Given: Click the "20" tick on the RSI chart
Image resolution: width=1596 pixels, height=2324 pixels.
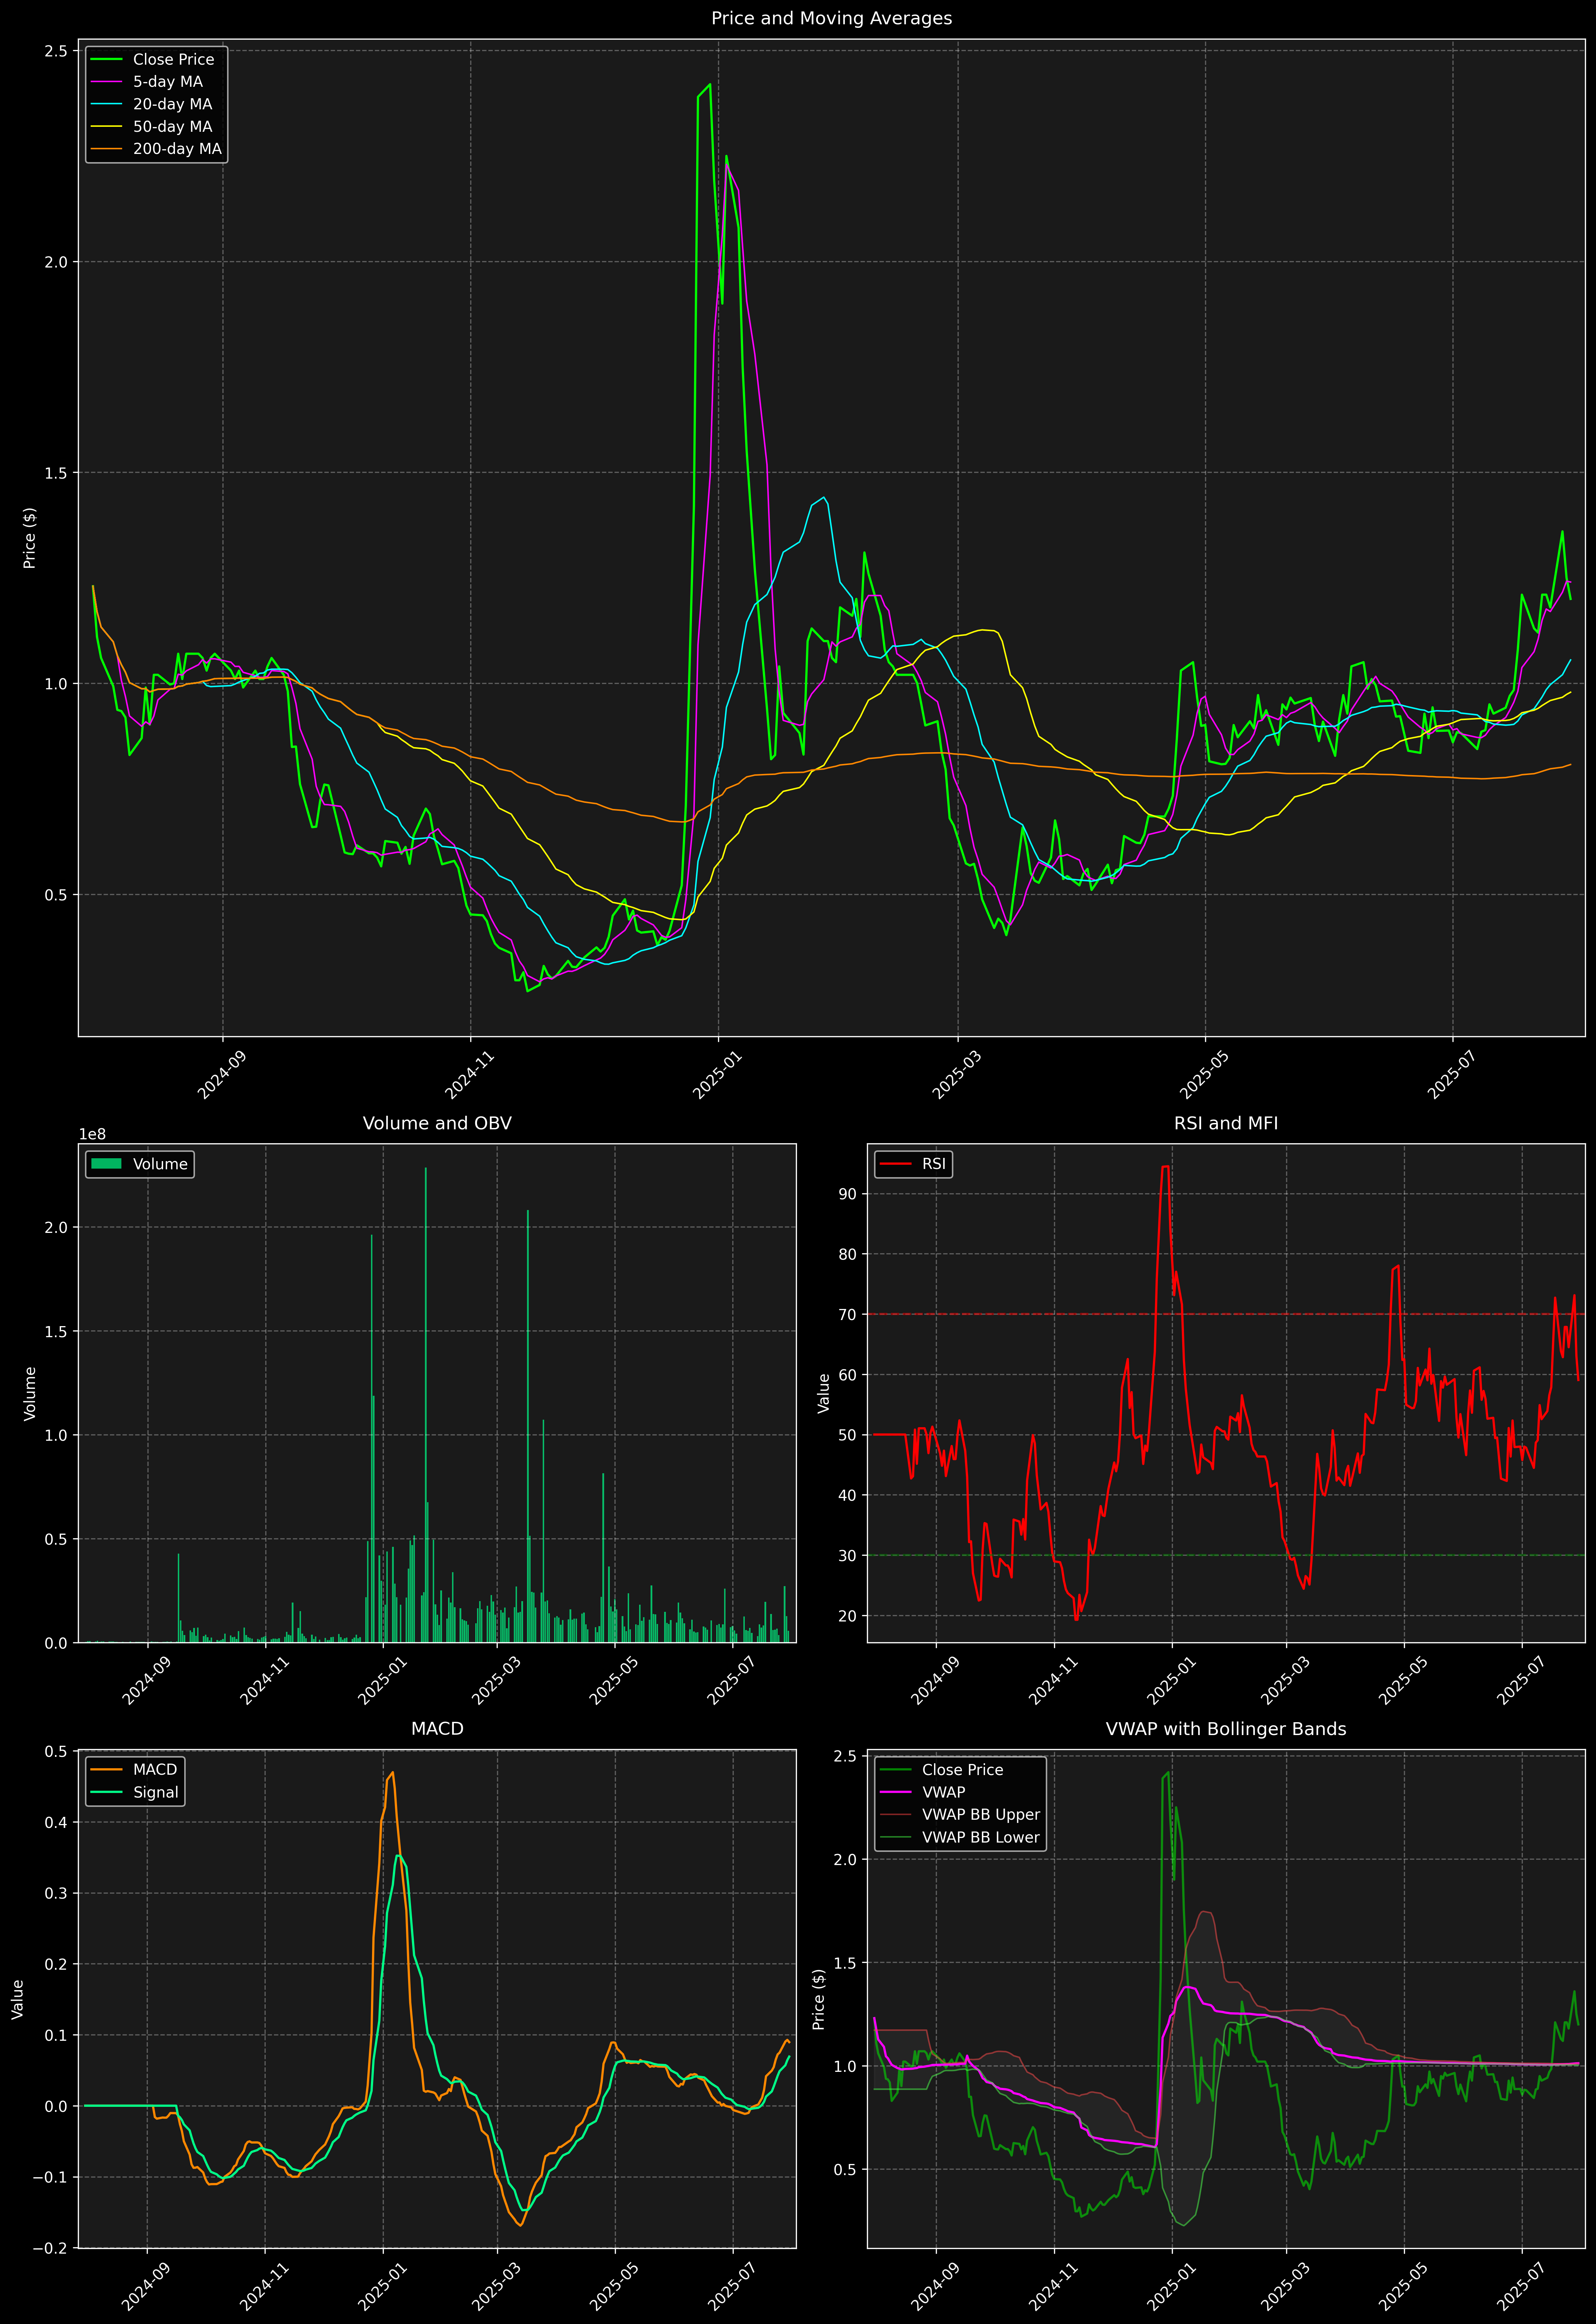Looking at the screenshot, I should coord(848,1616).
